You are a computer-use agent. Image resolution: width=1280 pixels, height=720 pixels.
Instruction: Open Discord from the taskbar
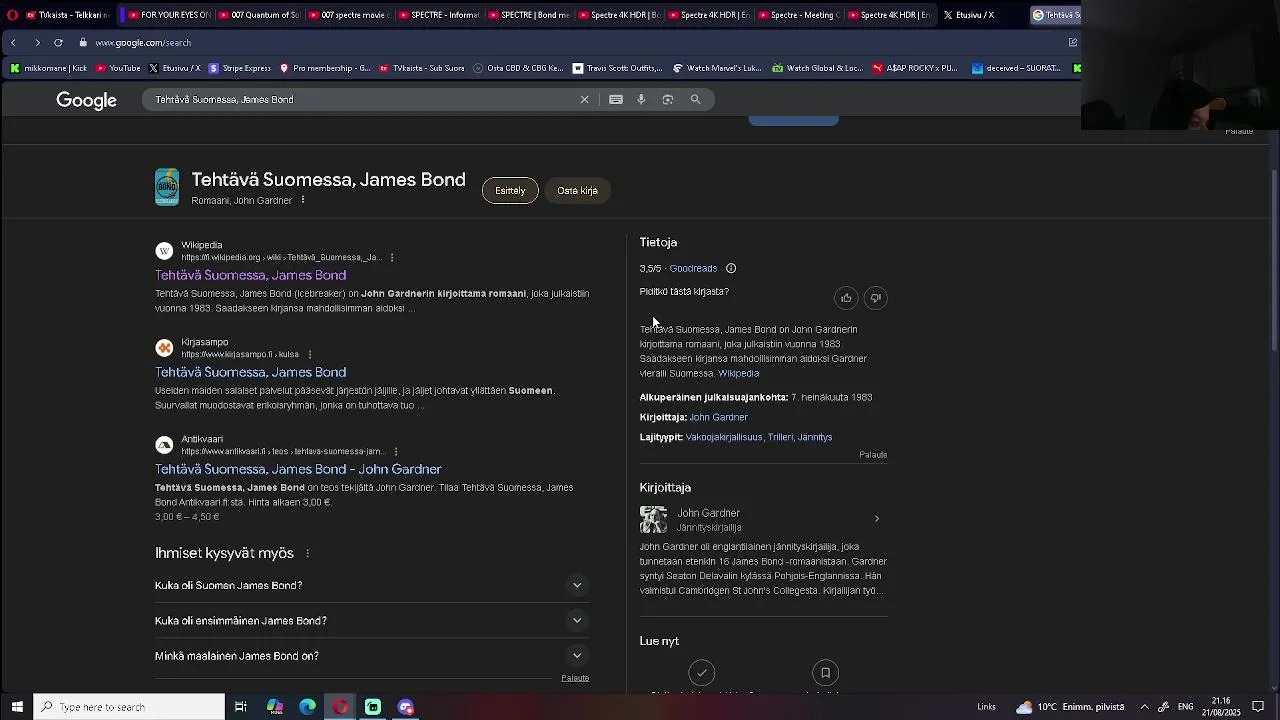pos(406,707)
